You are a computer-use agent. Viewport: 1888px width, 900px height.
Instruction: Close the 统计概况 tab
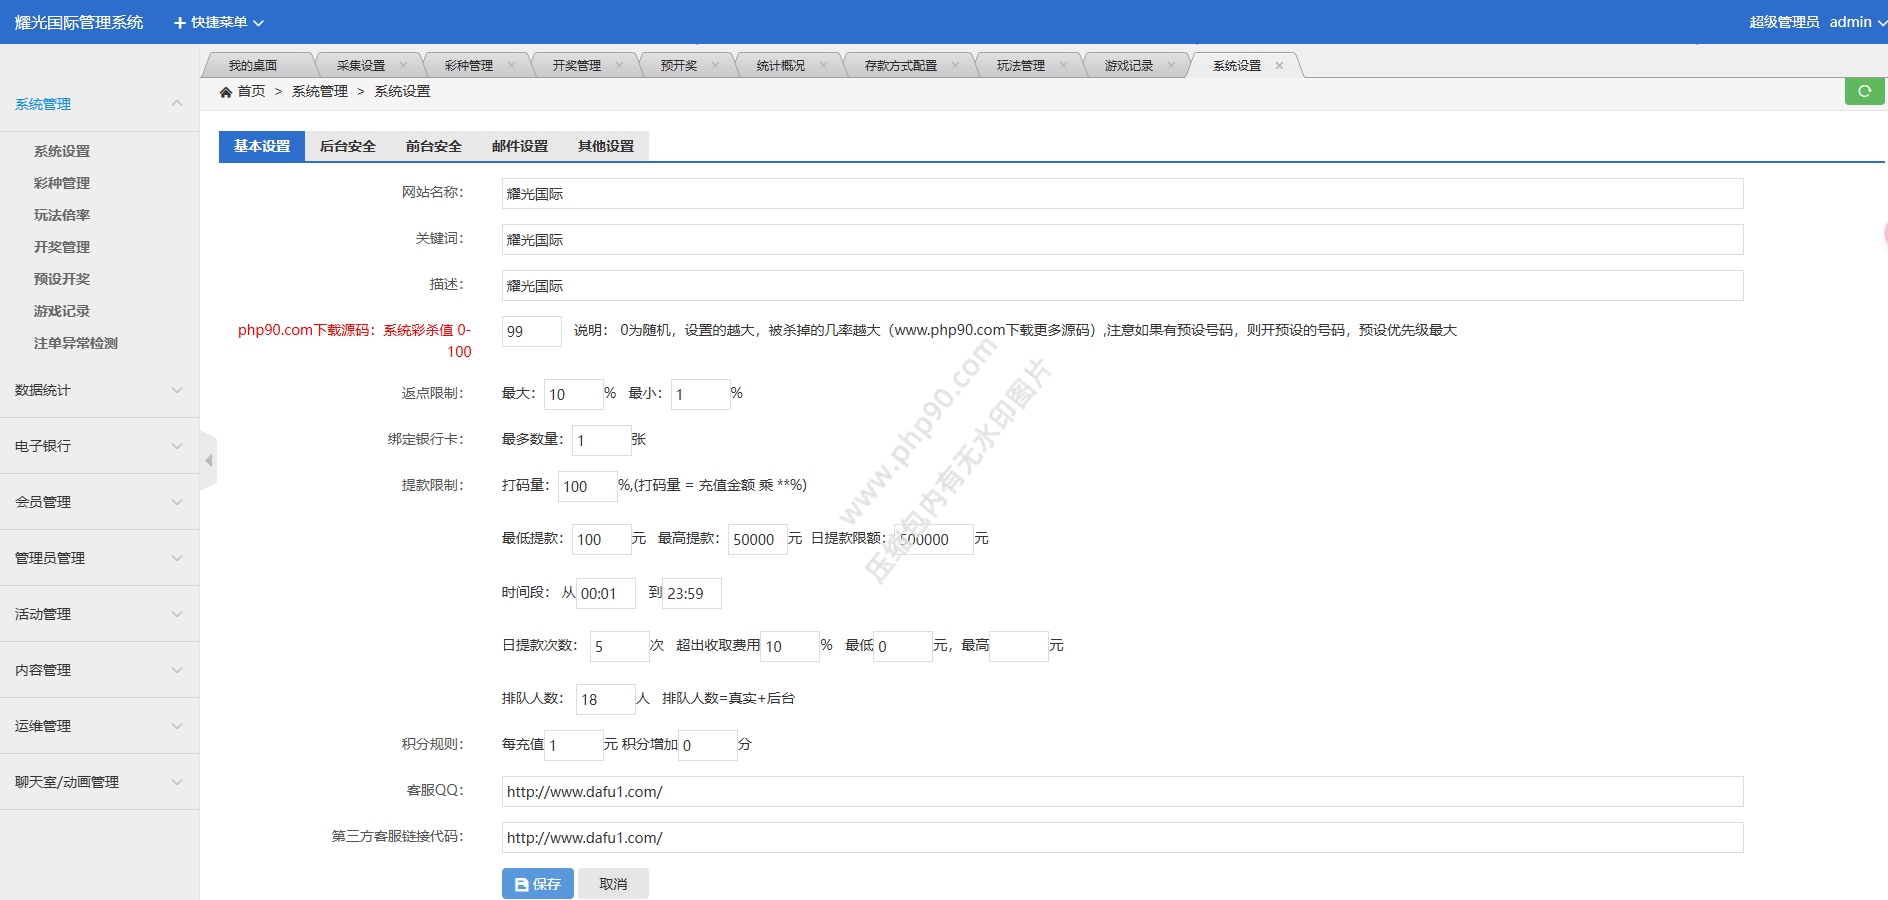(x=823, y=66)
